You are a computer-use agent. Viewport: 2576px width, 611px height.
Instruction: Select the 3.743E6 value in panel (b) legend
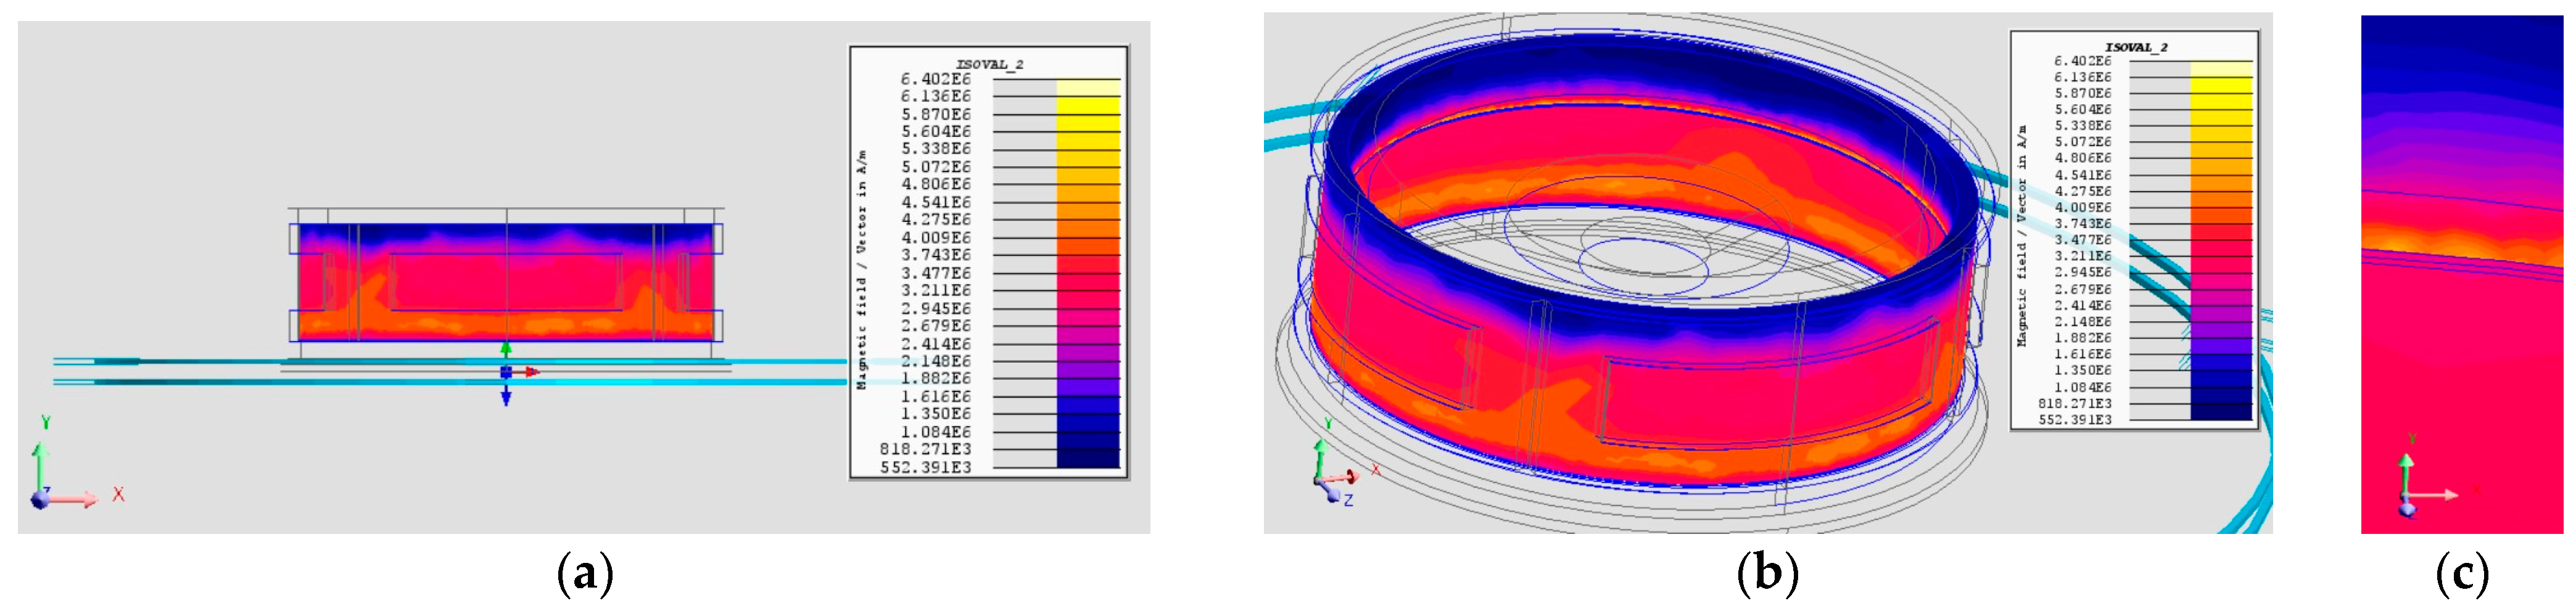click(2083, 224)
